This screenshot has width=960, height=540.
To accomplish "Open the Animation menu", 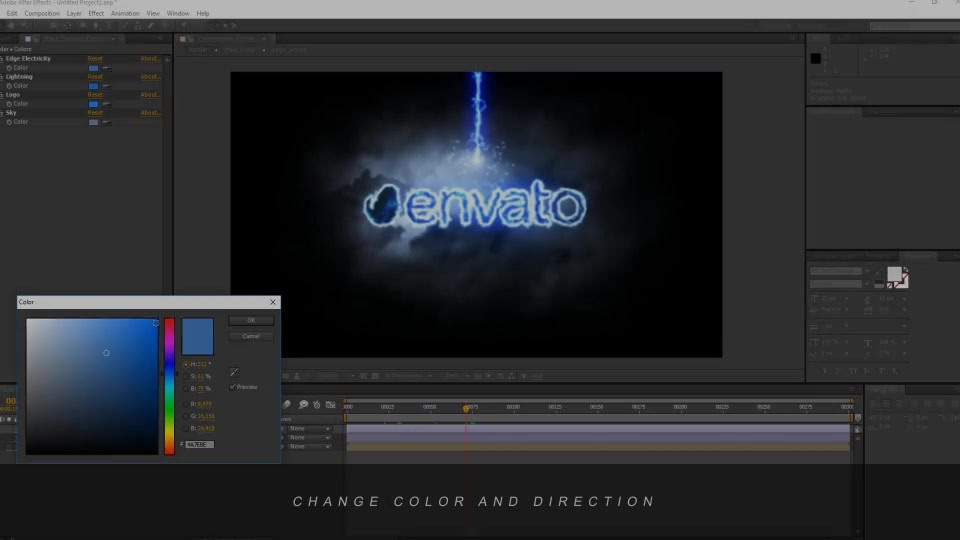I will click(125, 13).
